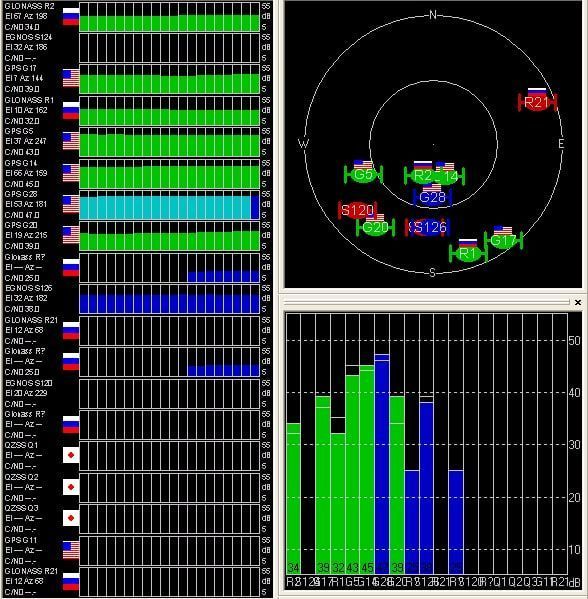Click the 'C/N0 43.0' value
Viewport: 588px width, 599px height.
coord(22,152)
